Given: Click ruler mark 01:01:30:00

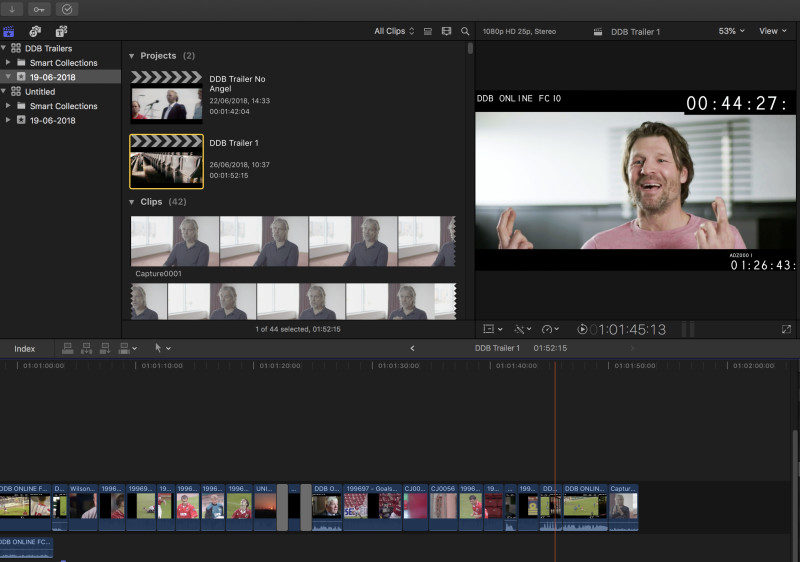Looking at the screenshot, I should 398,366.
